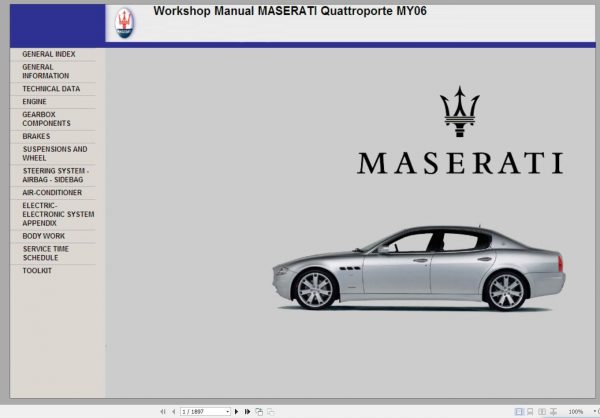The height and width of the screenshot is (418, 600).
Task: Go to previous page arrow
Action: pyautogui.click(x=174, y=412)
